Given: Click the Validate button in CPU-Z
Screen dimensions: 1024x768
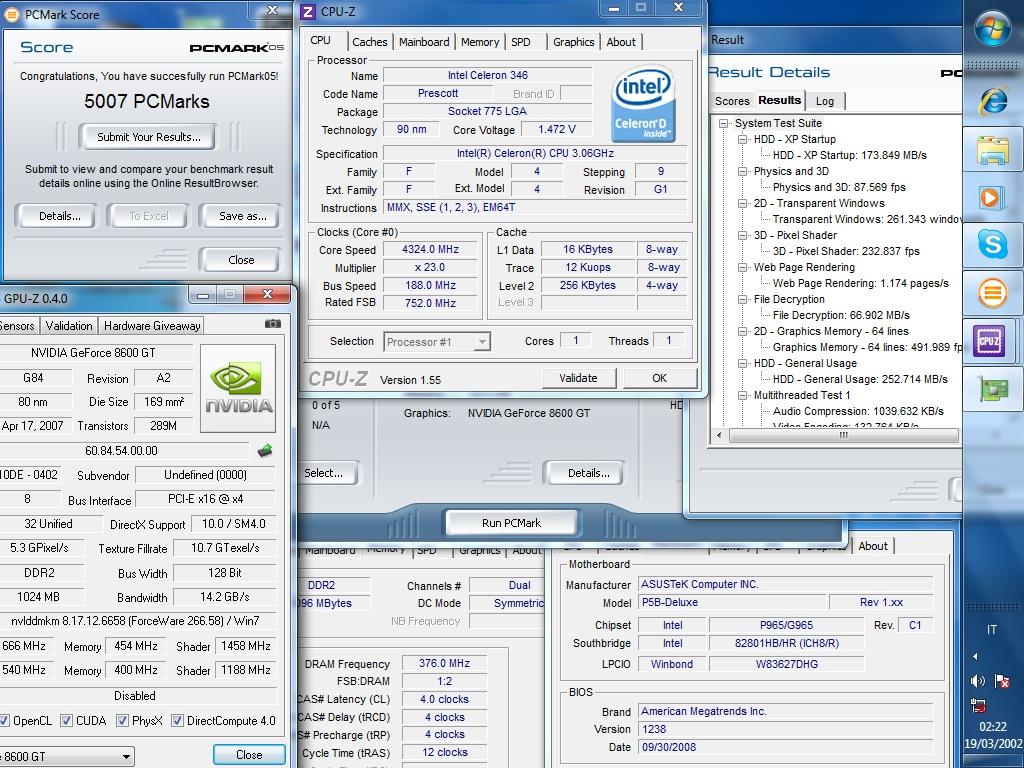Looking at the screenshot, I should 578,378.
